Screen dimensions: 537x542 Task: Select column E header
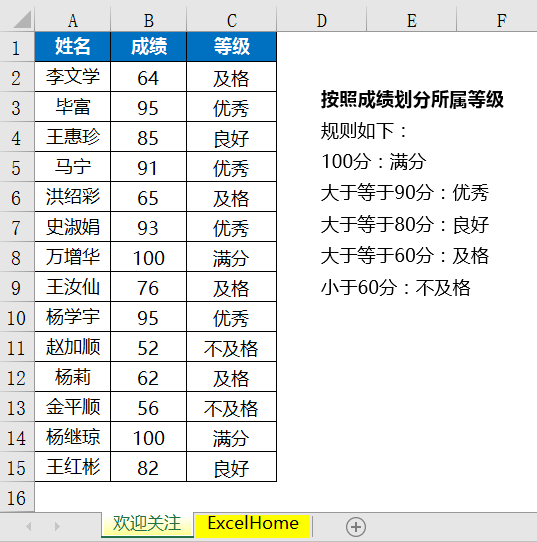(412, 20)
